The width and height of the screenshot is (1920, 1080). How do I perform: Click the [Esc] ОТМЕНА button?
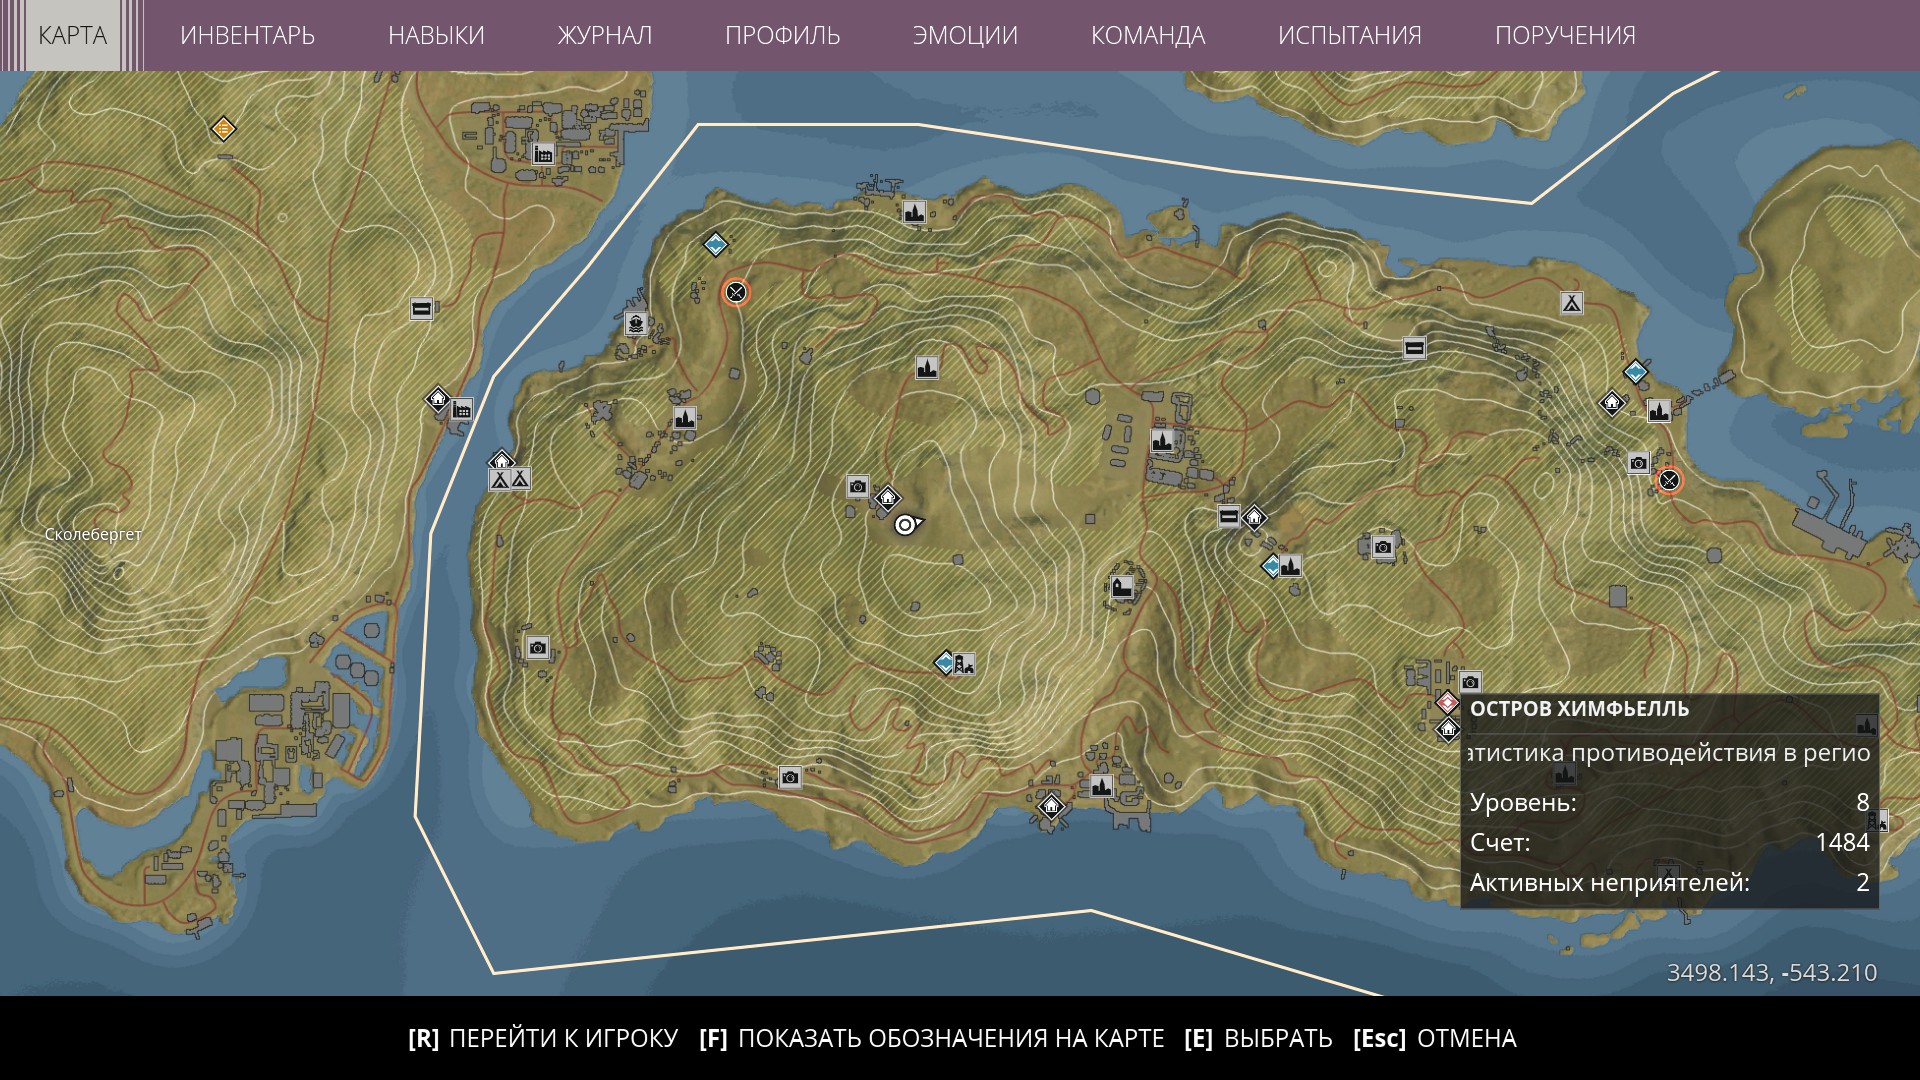pyautogui.click(x=1435, y=1038)
